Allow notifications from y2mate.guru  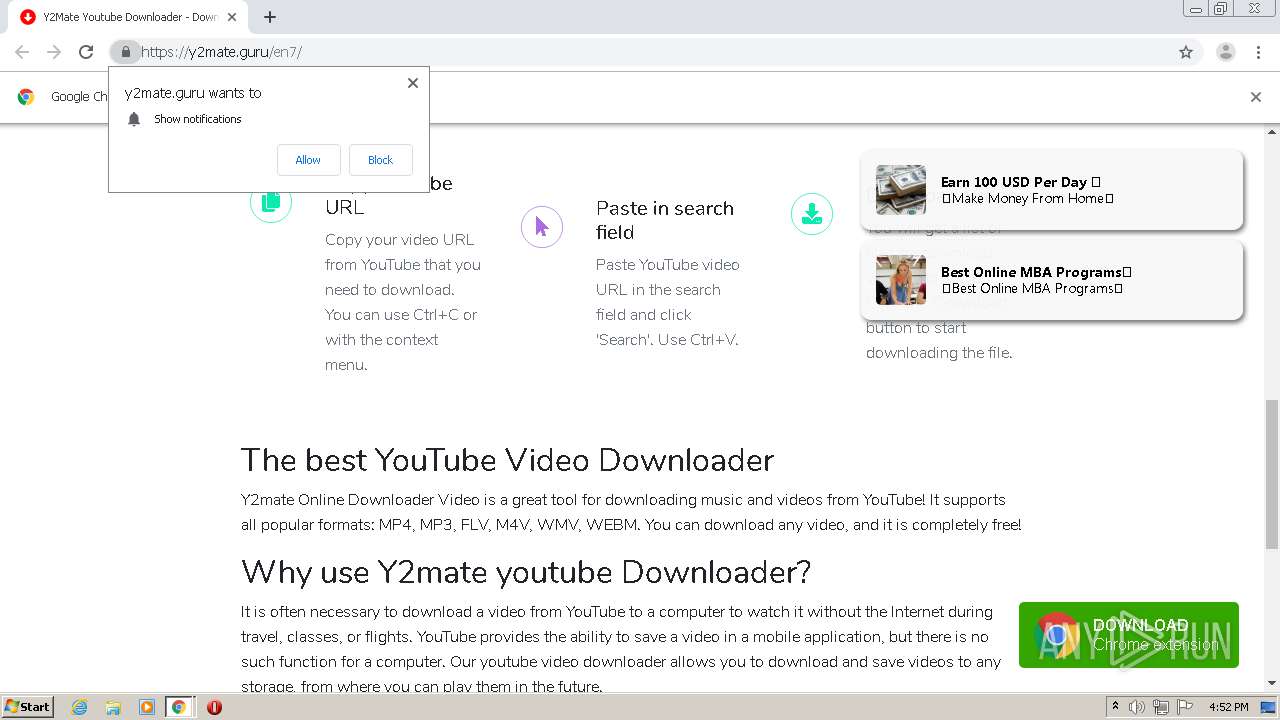(308, 160)
